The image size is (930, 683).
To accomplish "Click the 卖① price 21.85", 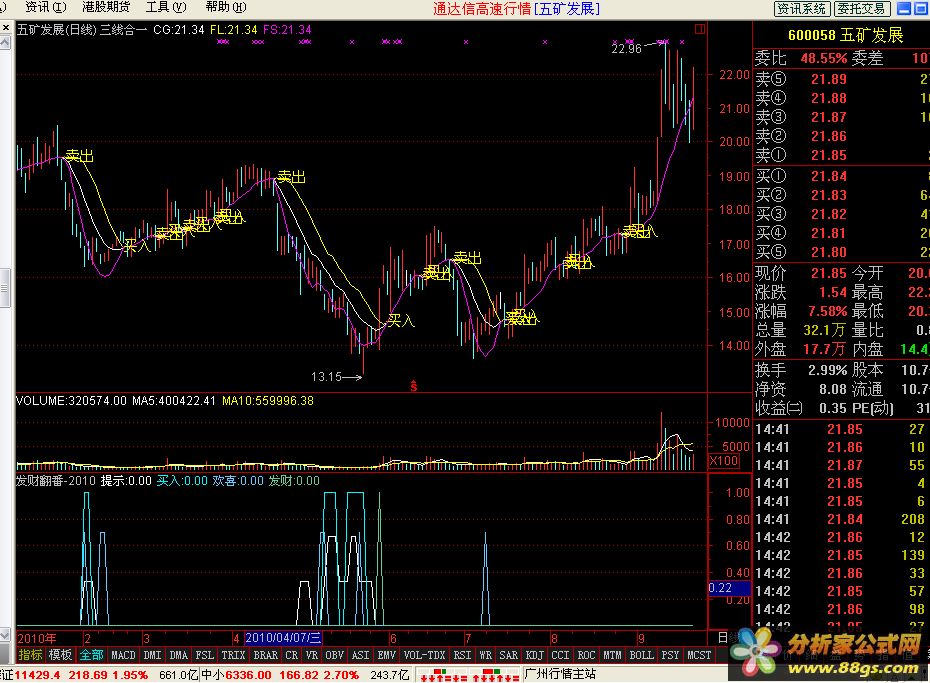I will 829,155.
